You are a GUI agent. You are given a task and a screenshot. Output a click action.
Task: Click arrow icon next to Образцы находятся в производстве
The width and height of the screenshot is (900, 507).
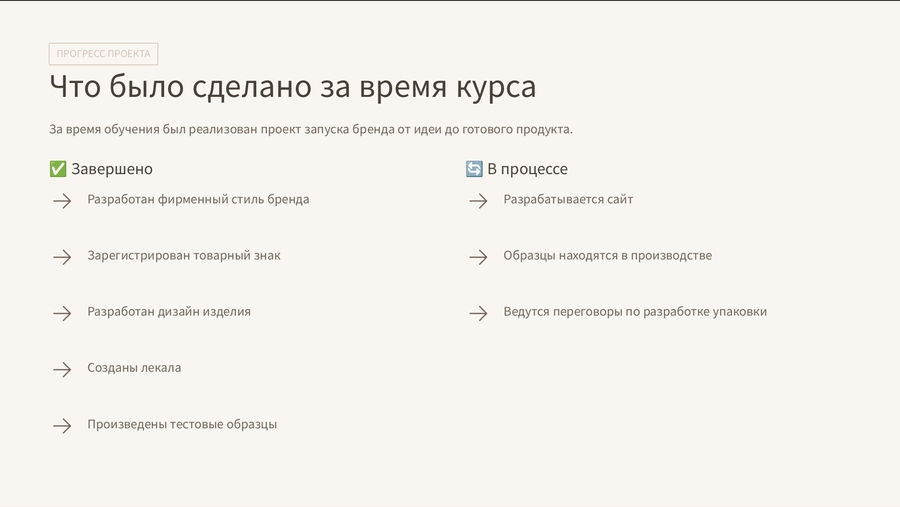point(478,257)
